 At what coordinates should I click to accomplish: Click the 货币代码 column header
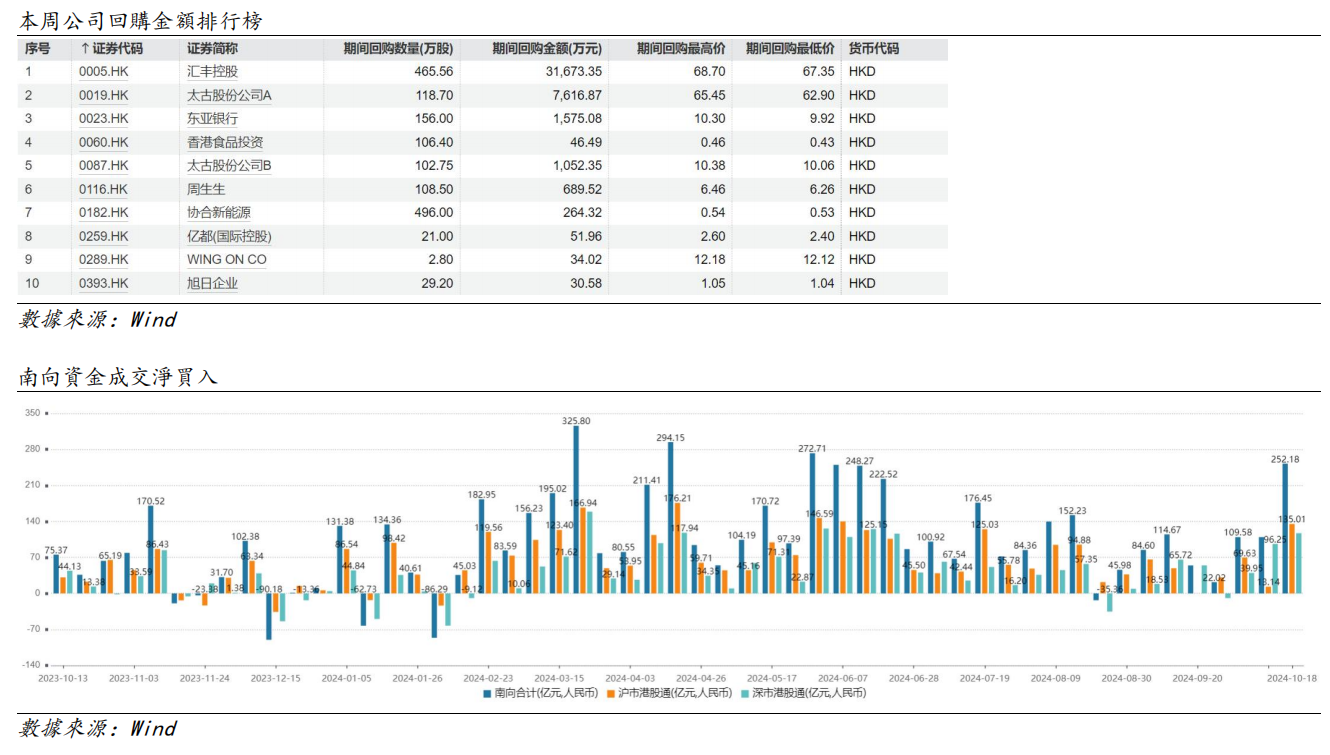click(873, 48)
